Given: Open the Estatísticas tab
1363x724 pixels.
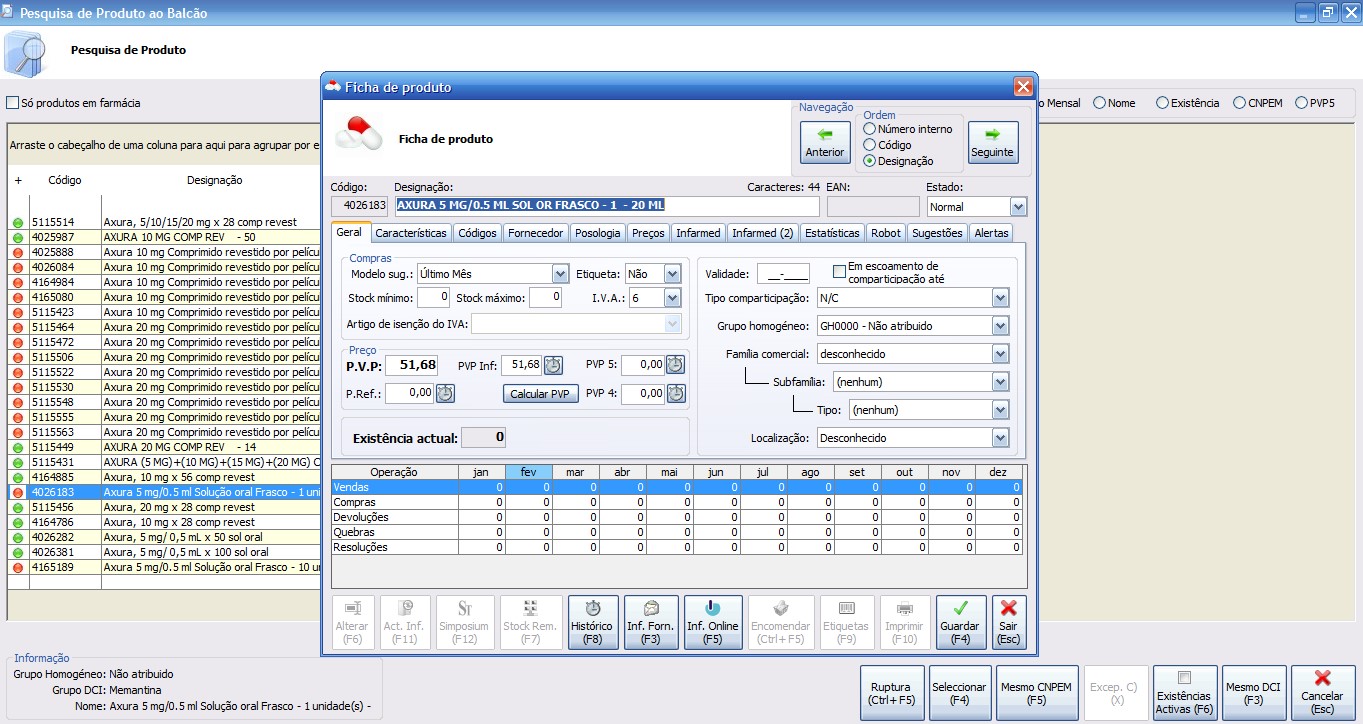Looking at the screenshot, I should tap(832, 233).
